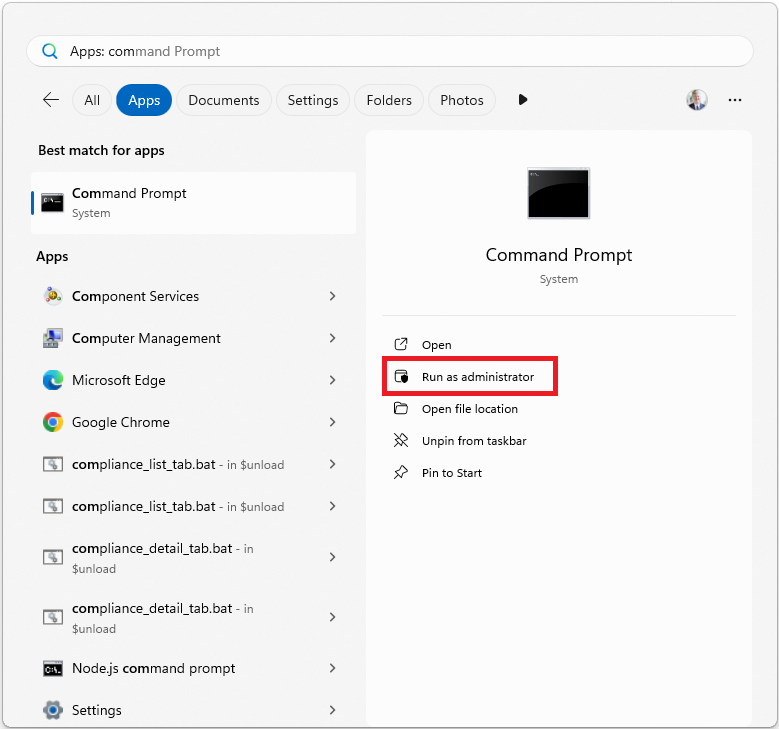Click the Computer Management icon
Screen dimensions: 779x729
(x=53, y=338)
